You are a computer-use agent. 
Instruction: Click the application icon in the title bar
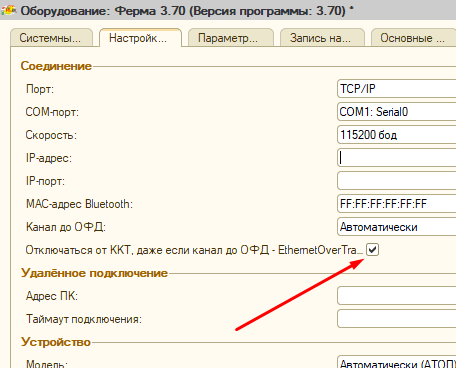[x=9, y=10]
